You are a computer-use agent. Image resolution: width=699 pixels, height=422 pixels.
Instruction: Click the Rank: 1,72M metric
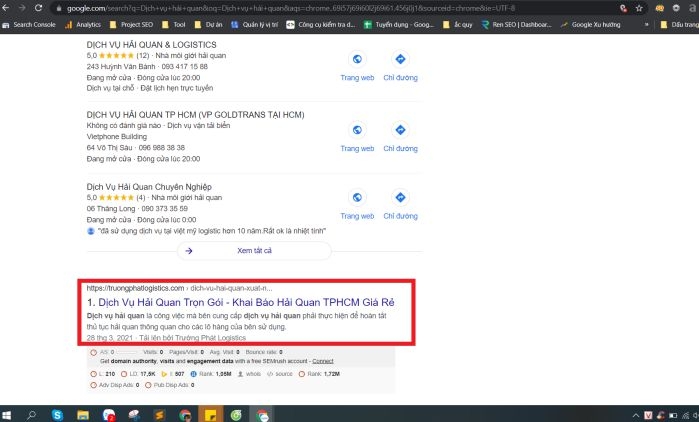click(x=319, y=374)
